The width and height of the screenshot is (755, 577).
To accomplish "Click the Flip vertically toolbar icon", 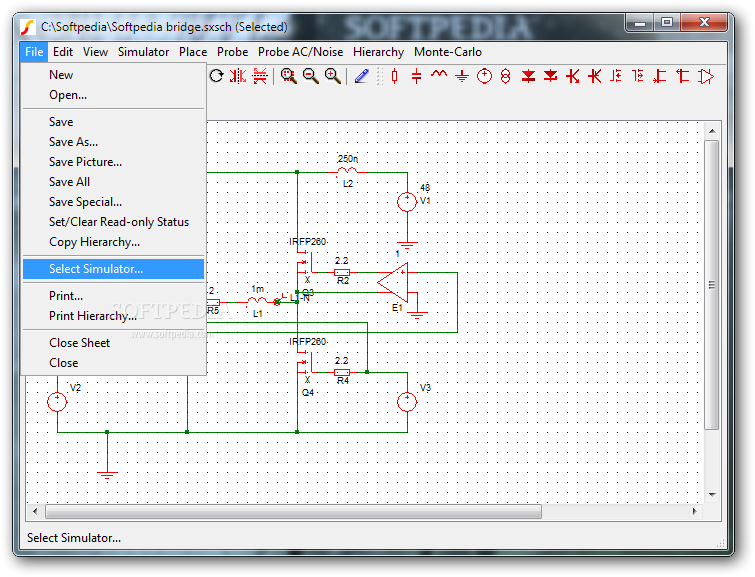I will (x=260, y=76).
